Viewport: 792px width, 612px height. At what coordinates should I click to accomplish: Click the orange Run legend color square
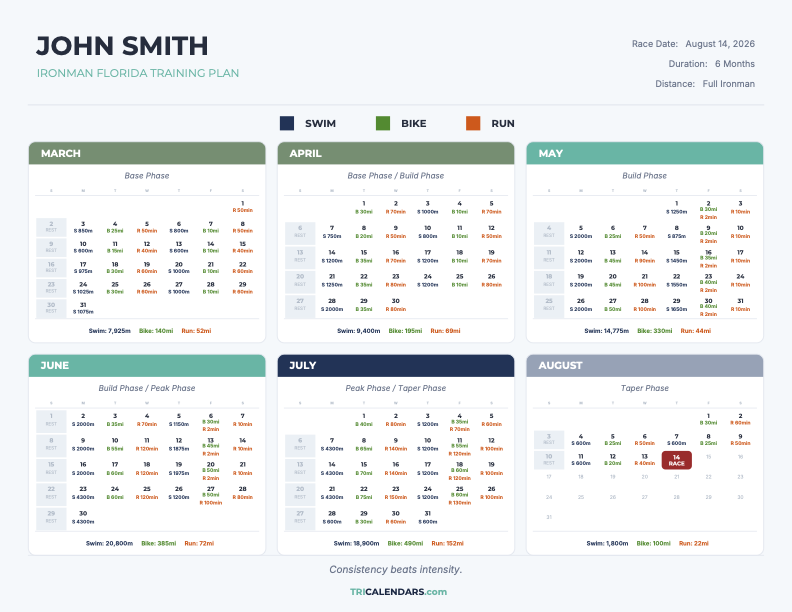pos(473,123)
